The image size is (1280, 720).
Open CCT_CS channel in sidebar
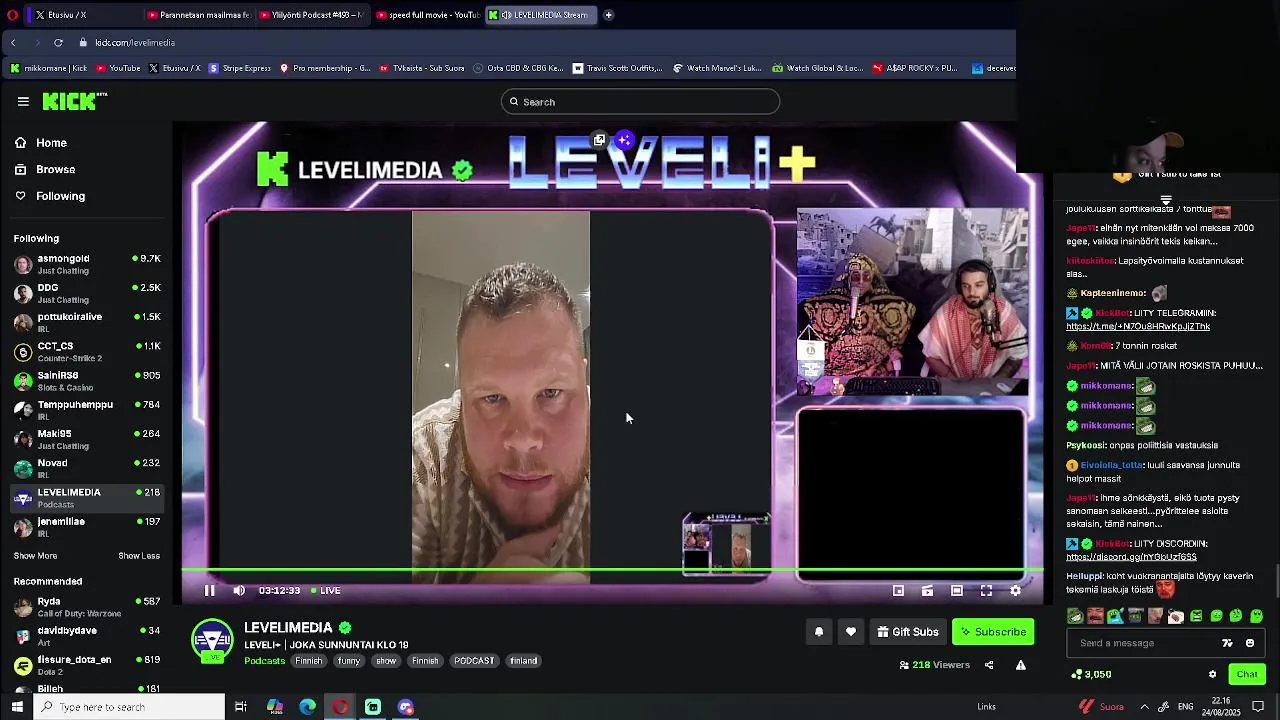pos(87,351)
